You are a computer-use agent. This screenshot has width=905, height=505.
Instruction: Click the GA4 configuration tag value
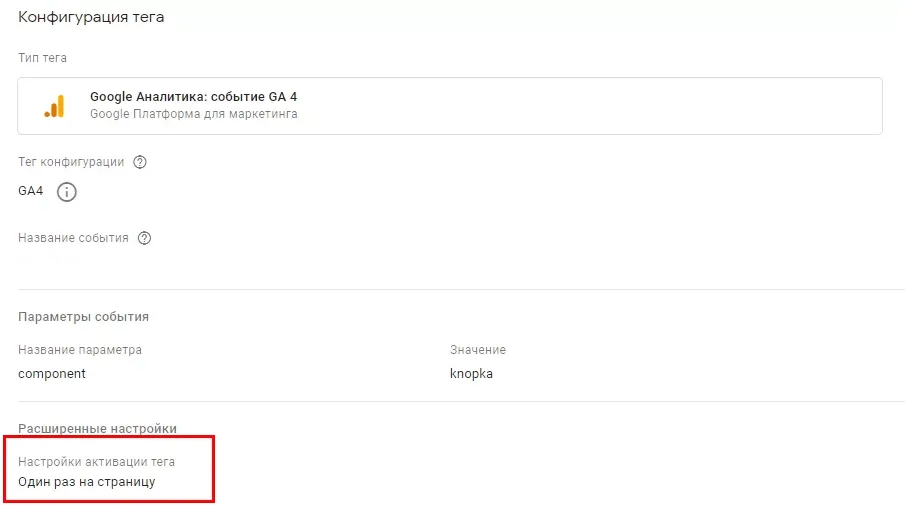[x=31, y=191]
